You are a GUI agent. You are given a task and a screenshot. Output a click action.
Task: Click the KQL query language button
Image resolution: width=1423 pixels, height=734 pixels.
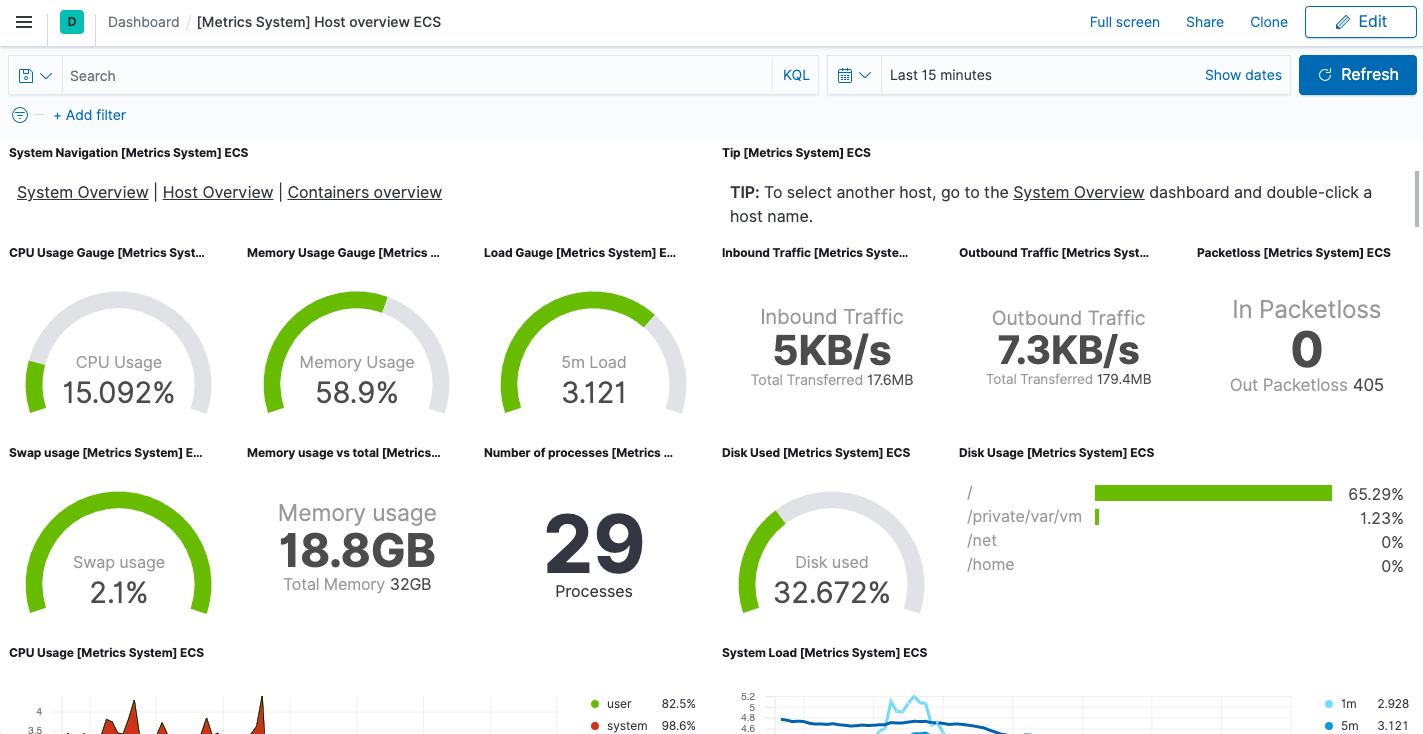(x=795, y=75)
